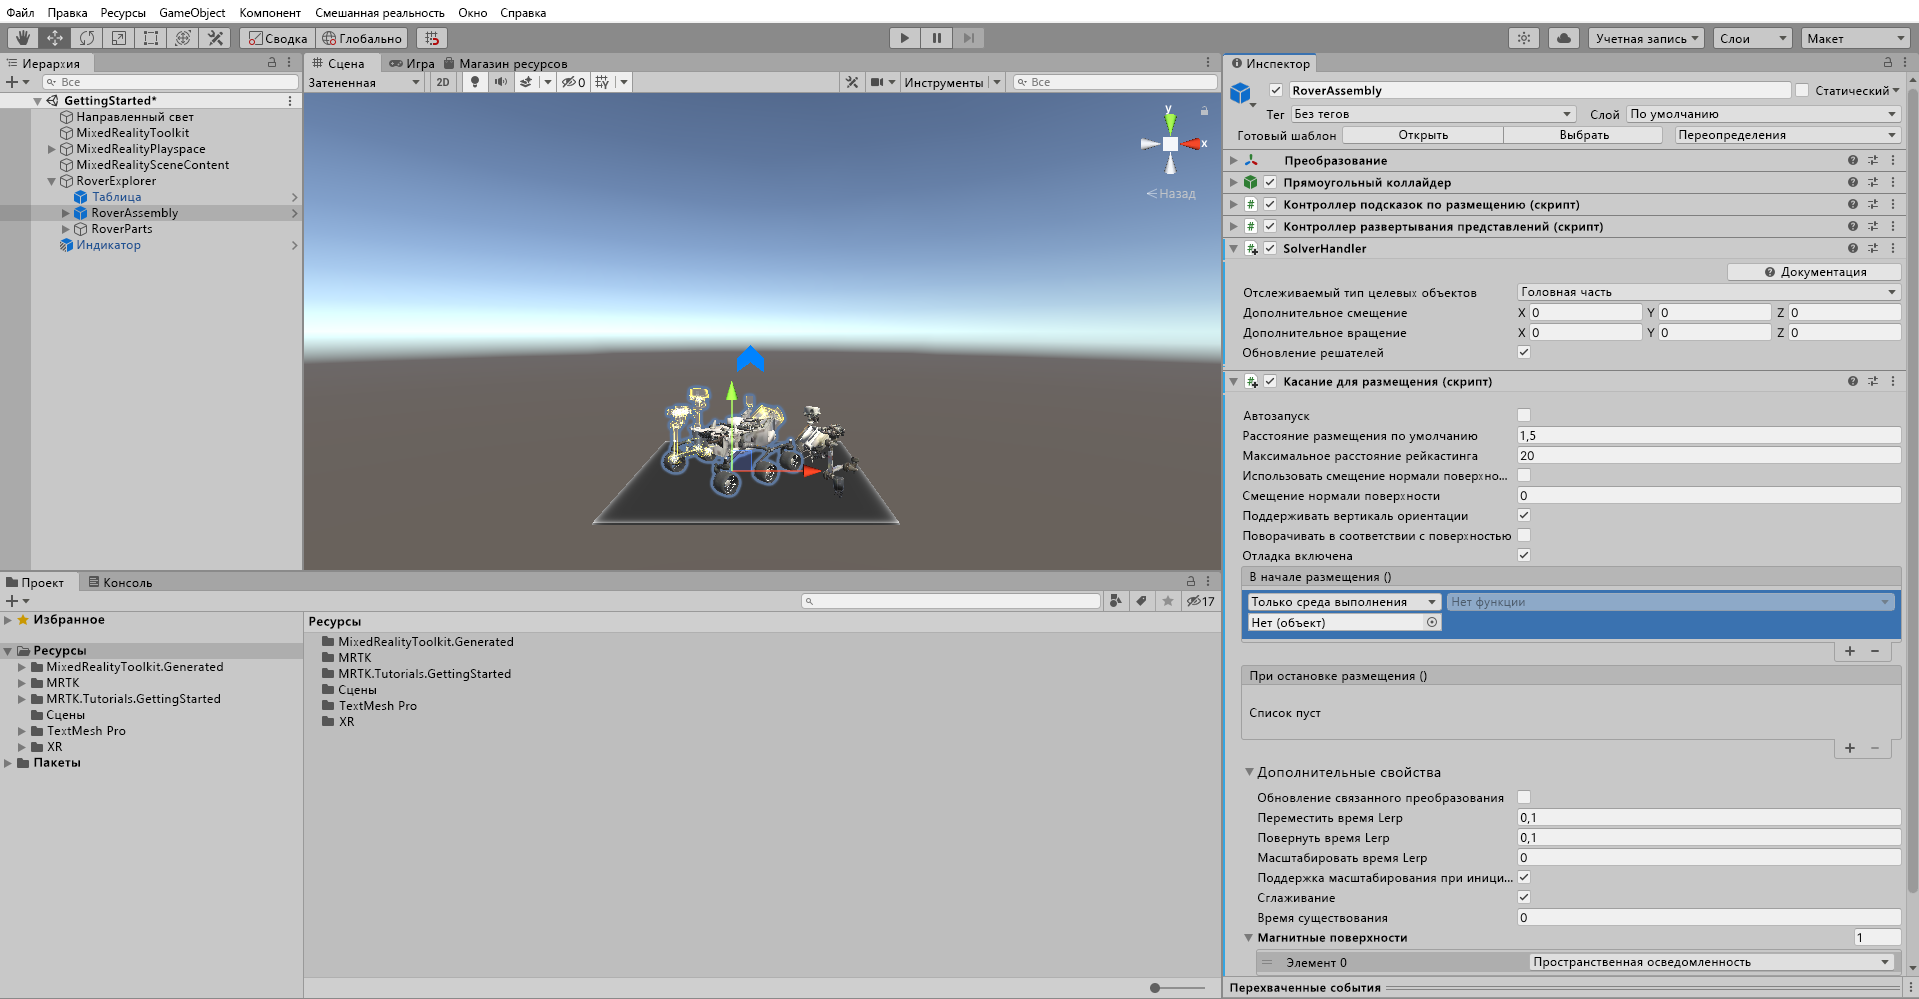Open Box Collider presets icon

(1872, 182)
